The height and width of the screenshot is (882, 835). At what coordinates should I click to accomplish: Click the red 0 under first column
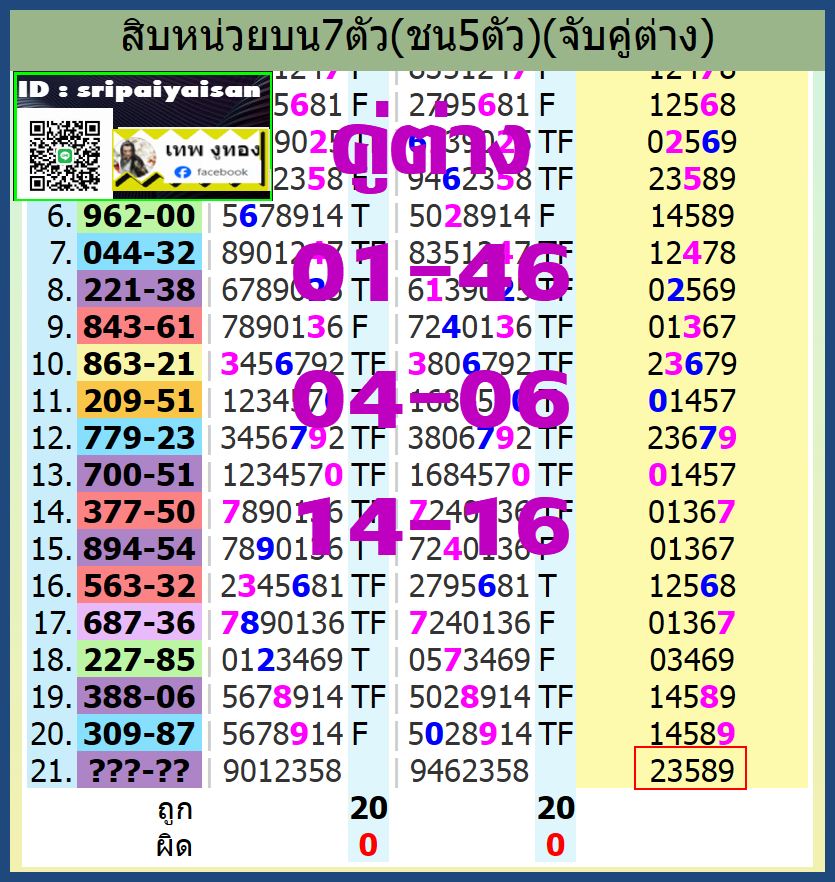point(368,846)
